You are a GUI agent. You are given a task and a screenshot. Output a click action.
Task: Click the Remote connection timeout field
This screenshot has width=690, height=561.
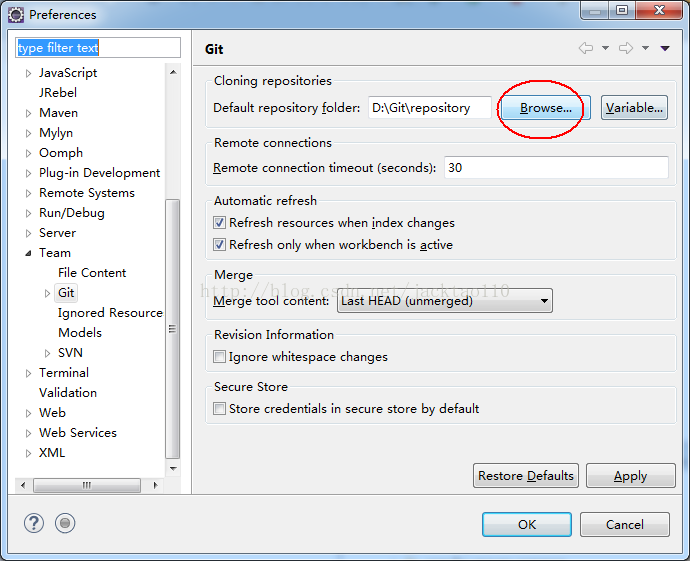point(556,168)
